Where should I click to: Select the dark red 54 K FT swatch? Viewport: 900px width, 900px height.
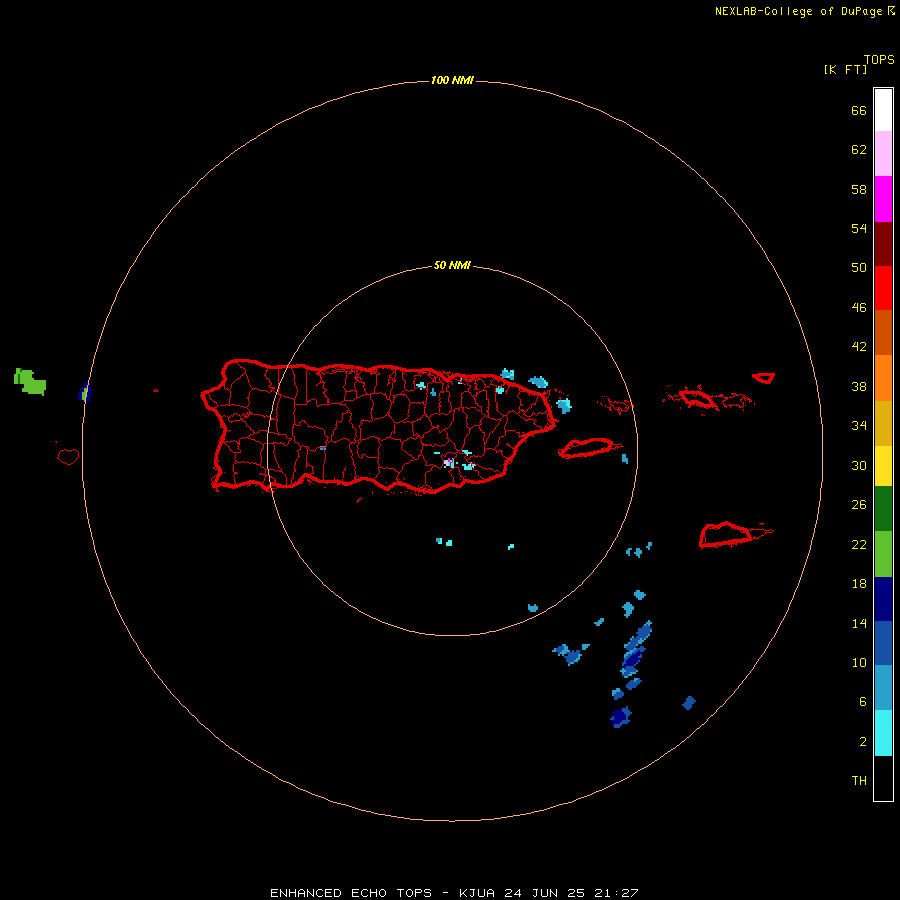tap(883, 243)
